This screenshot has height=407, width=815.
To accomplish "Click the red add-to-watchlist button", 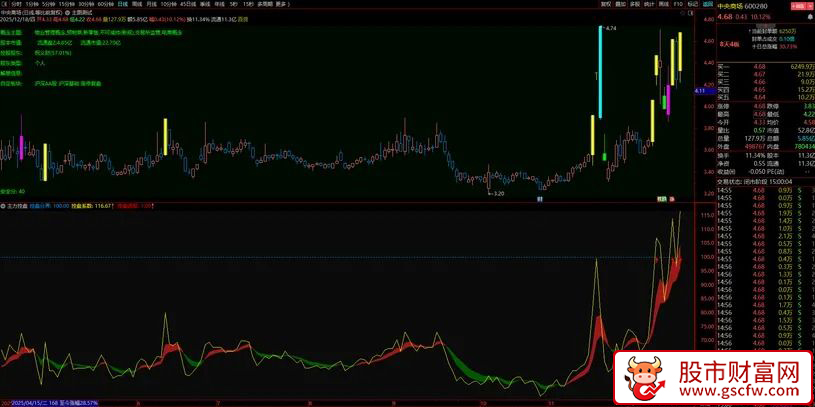I will 798,6.
